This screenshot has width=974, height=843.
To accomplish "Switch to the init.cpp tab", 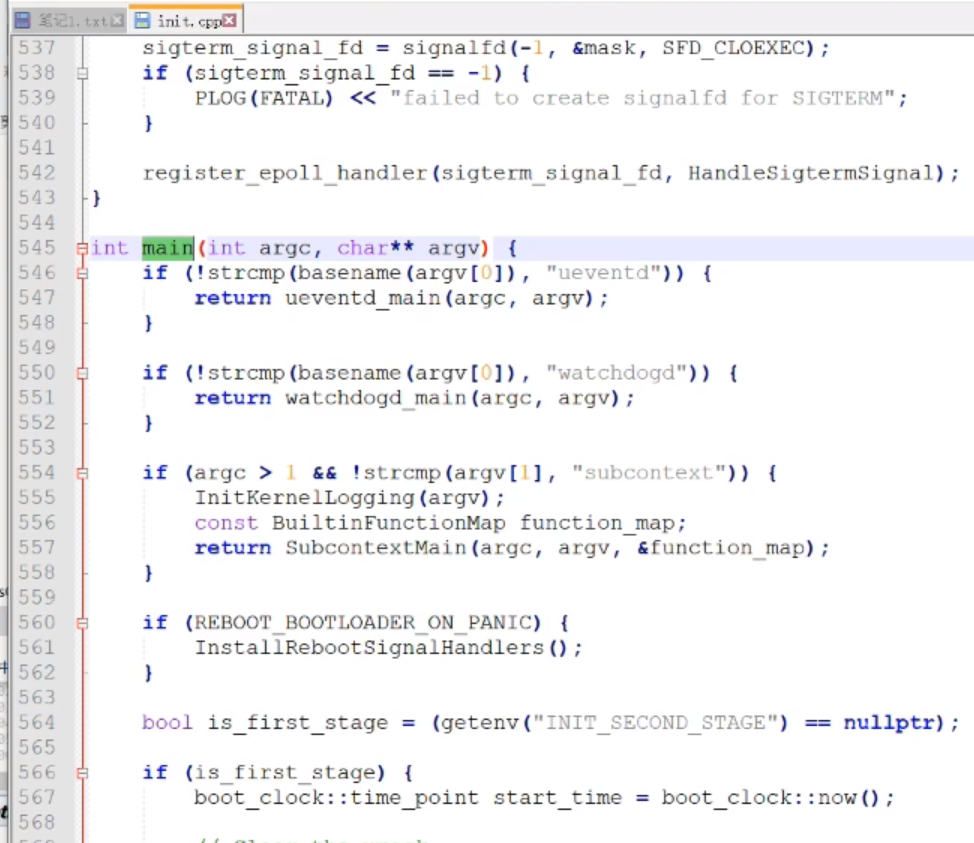I will coord(189,21).
